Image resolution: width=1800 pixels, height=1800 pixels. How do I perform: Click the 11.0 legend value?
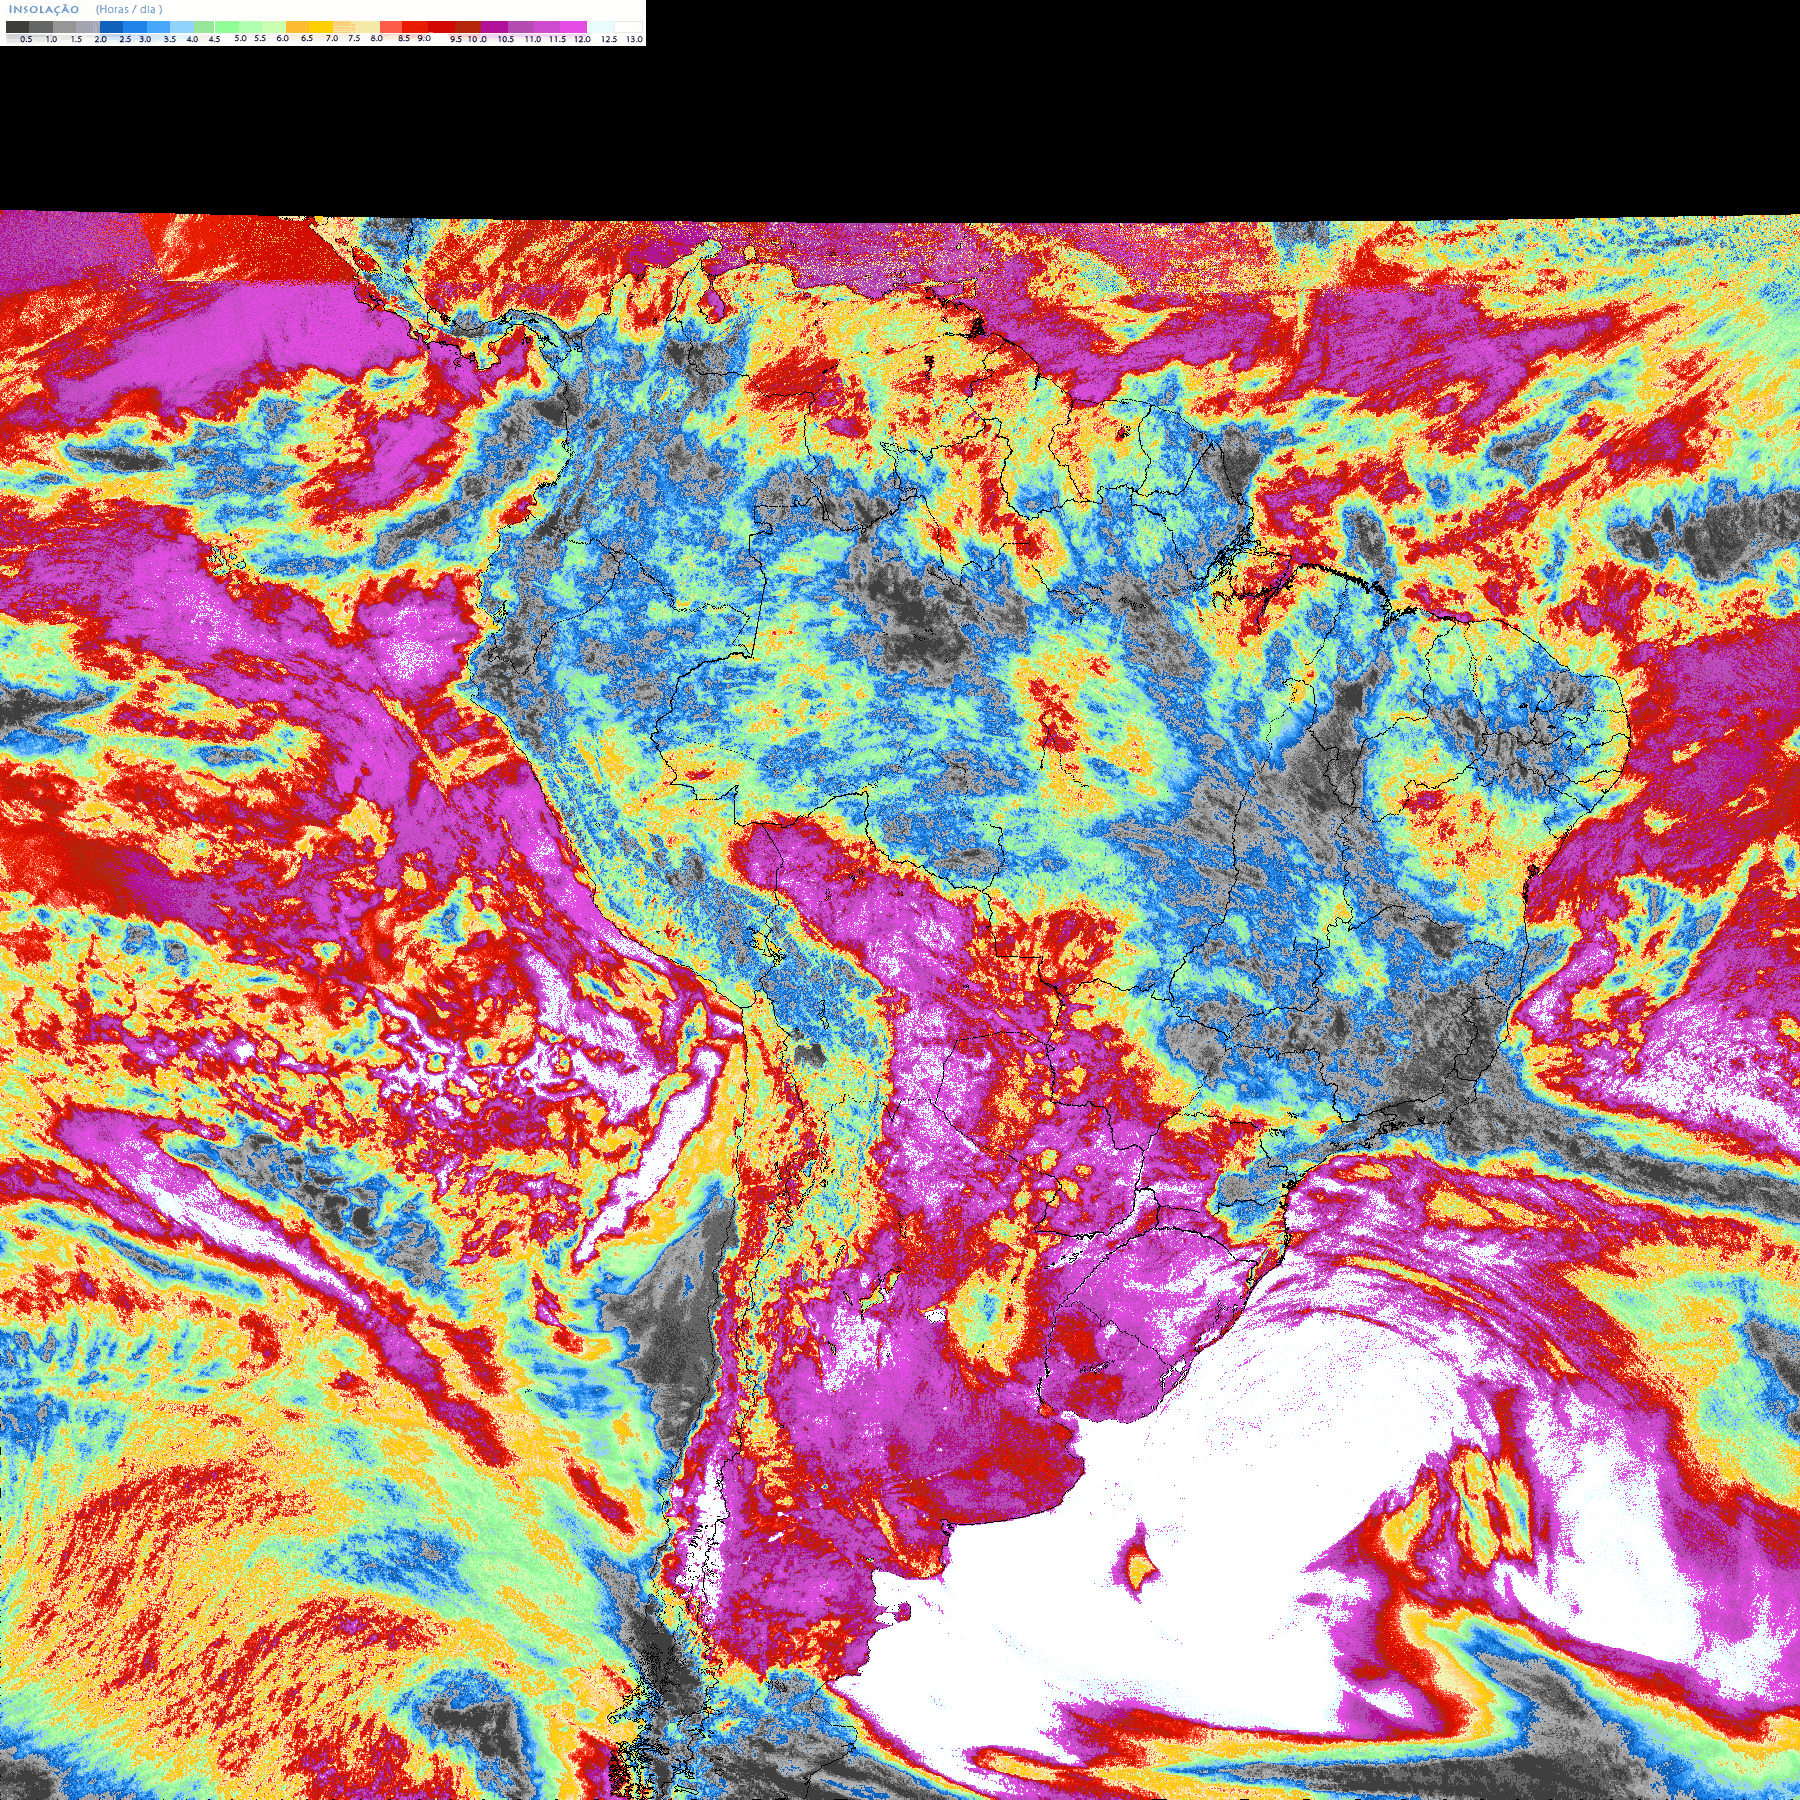[x=533, y=39]
